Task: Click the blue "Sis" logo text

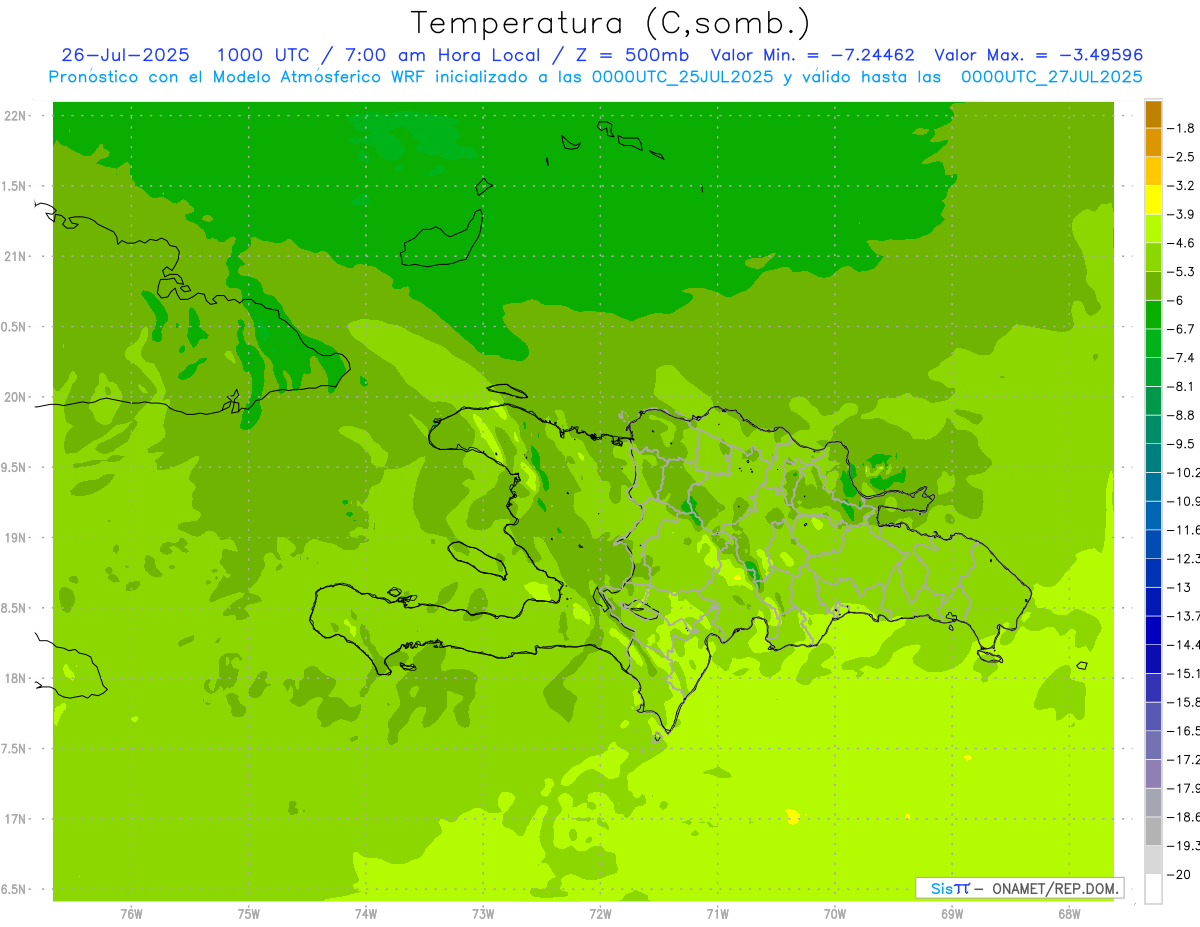Action: (x=941, y=888)
